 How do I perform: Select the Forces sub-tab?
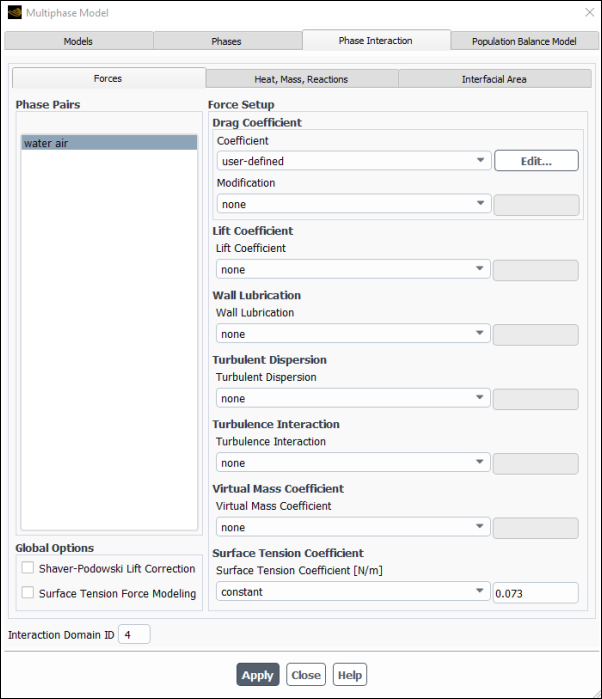[108, 78]
